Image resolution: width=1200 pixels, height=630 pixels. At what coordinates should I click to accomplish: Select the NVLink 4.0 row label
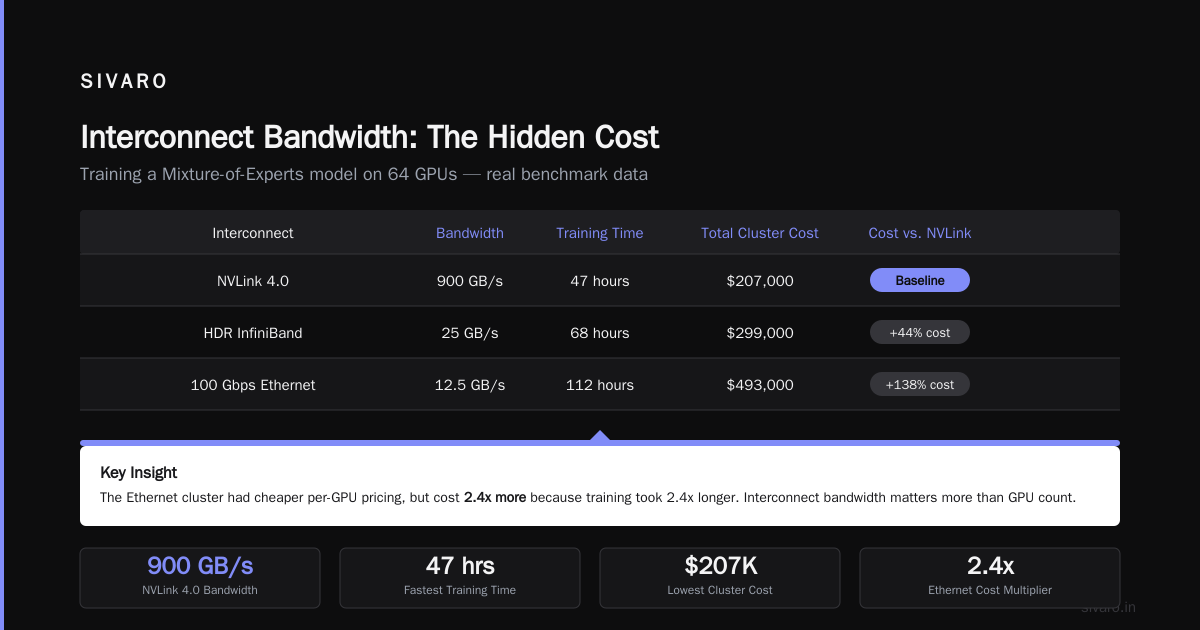(x=253, y=281)
